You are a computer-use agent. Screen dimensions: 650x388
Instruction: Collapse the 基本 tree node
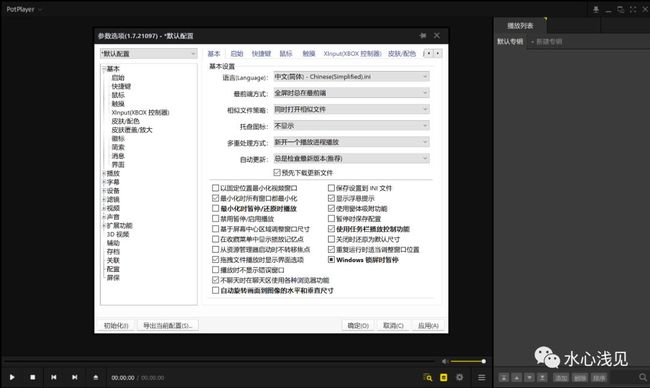click(x=104, y=69)
